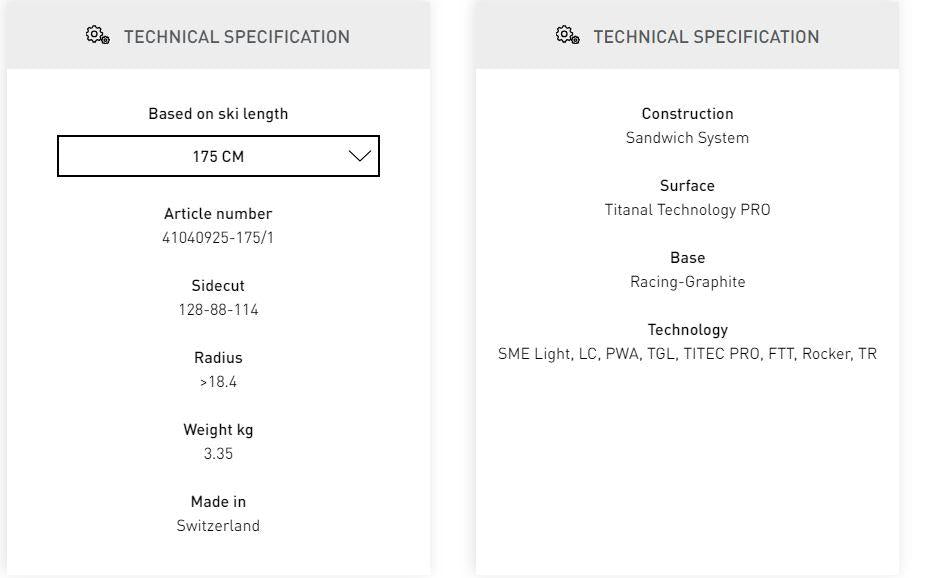Image resolution: width=944 pixels, height=578 pixels.
Task: Click the radius value >18.4
Action: (x=218, y=382)
